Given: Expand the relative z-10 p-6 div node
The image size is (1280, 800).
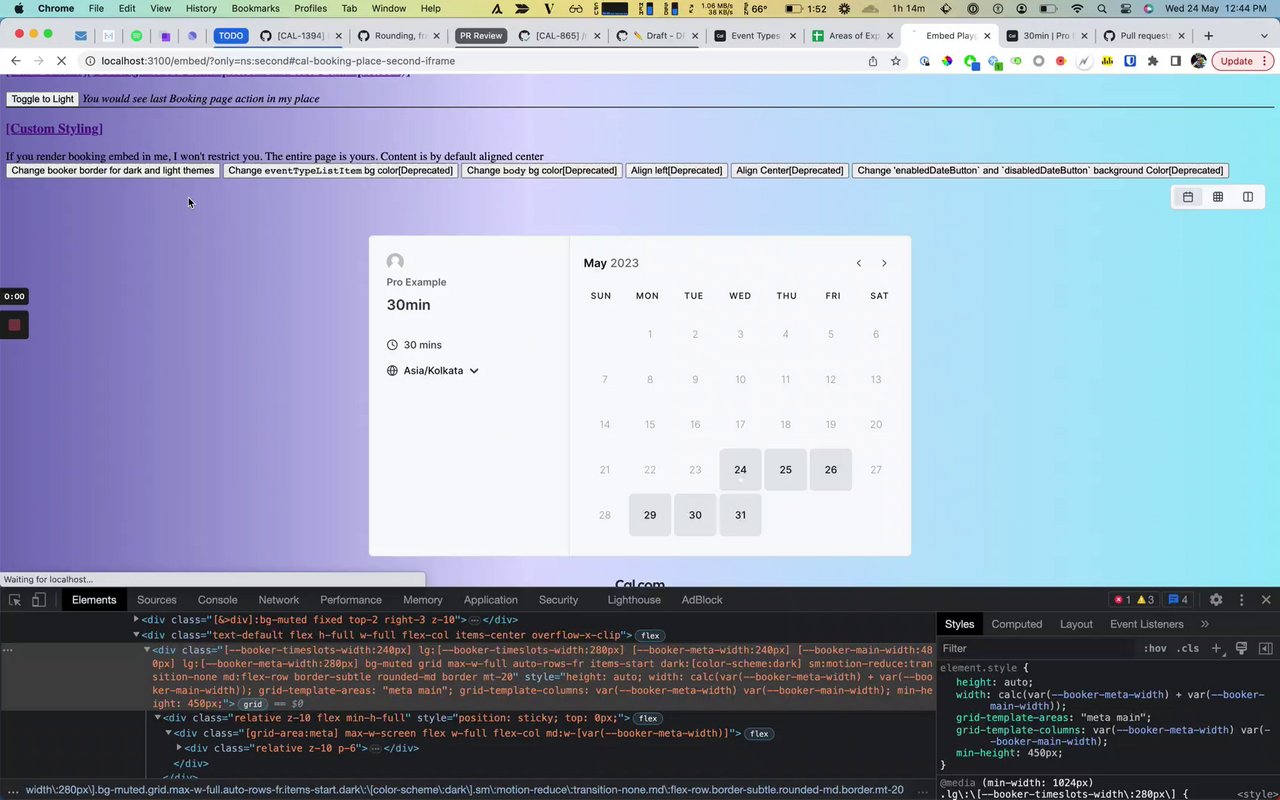Looking at the screenshot, I should (179, 748).
